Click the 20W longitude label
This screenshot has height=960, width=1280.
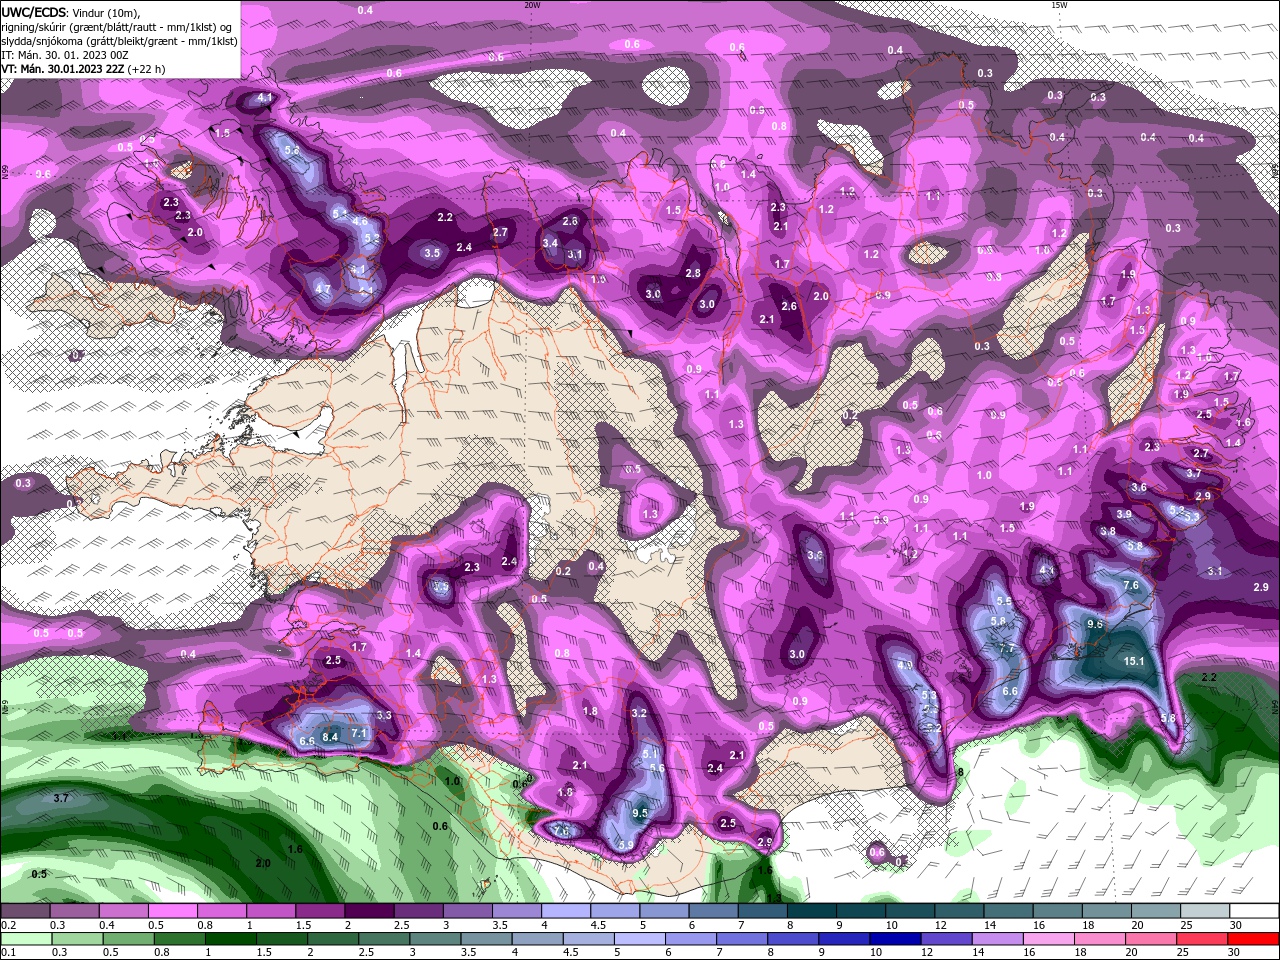[532, 4]
